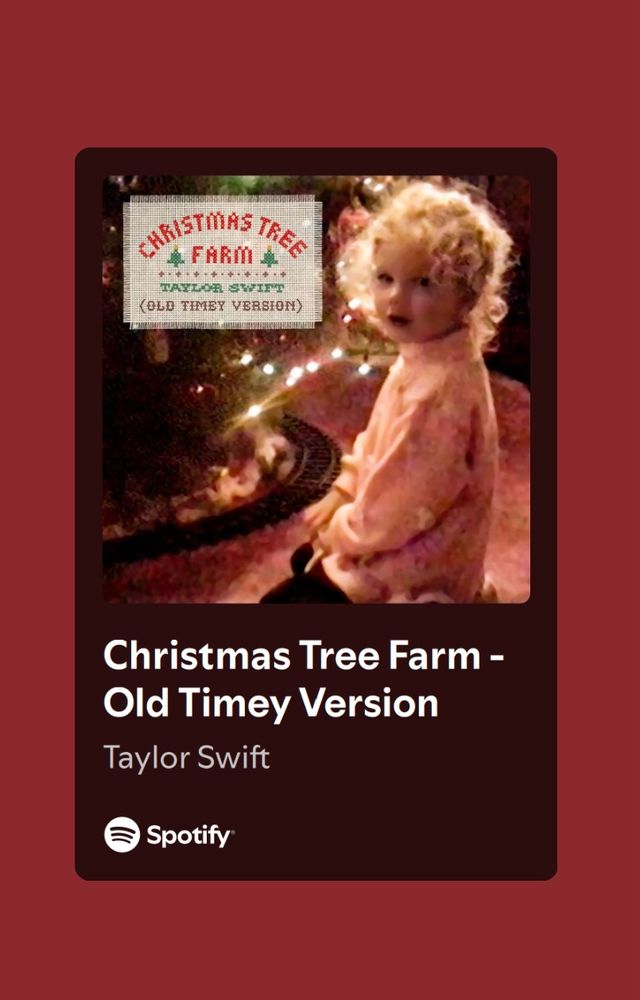Click the 'Old Timey Version' title line
Viewport: 640px width, 1000px height.
[x=271, y=704]
